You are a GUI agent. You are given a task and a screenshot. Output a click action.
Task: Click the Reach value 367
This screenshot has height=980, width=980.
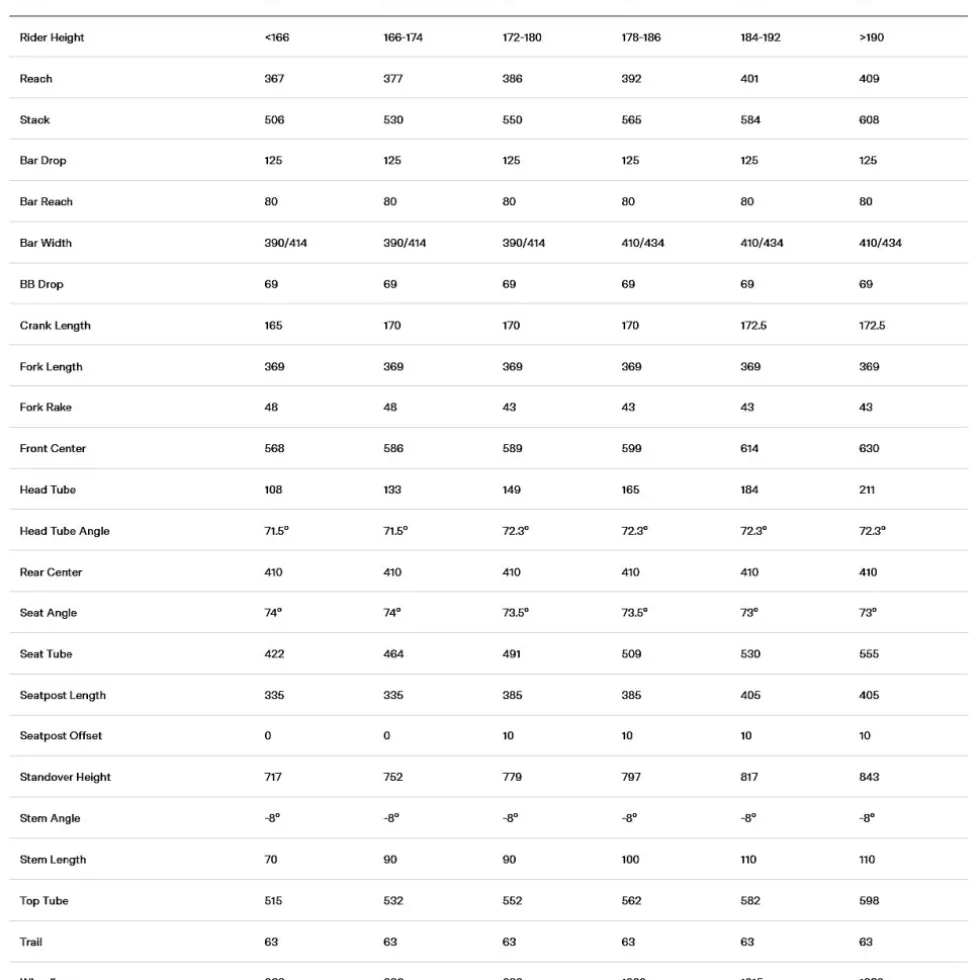274,79
